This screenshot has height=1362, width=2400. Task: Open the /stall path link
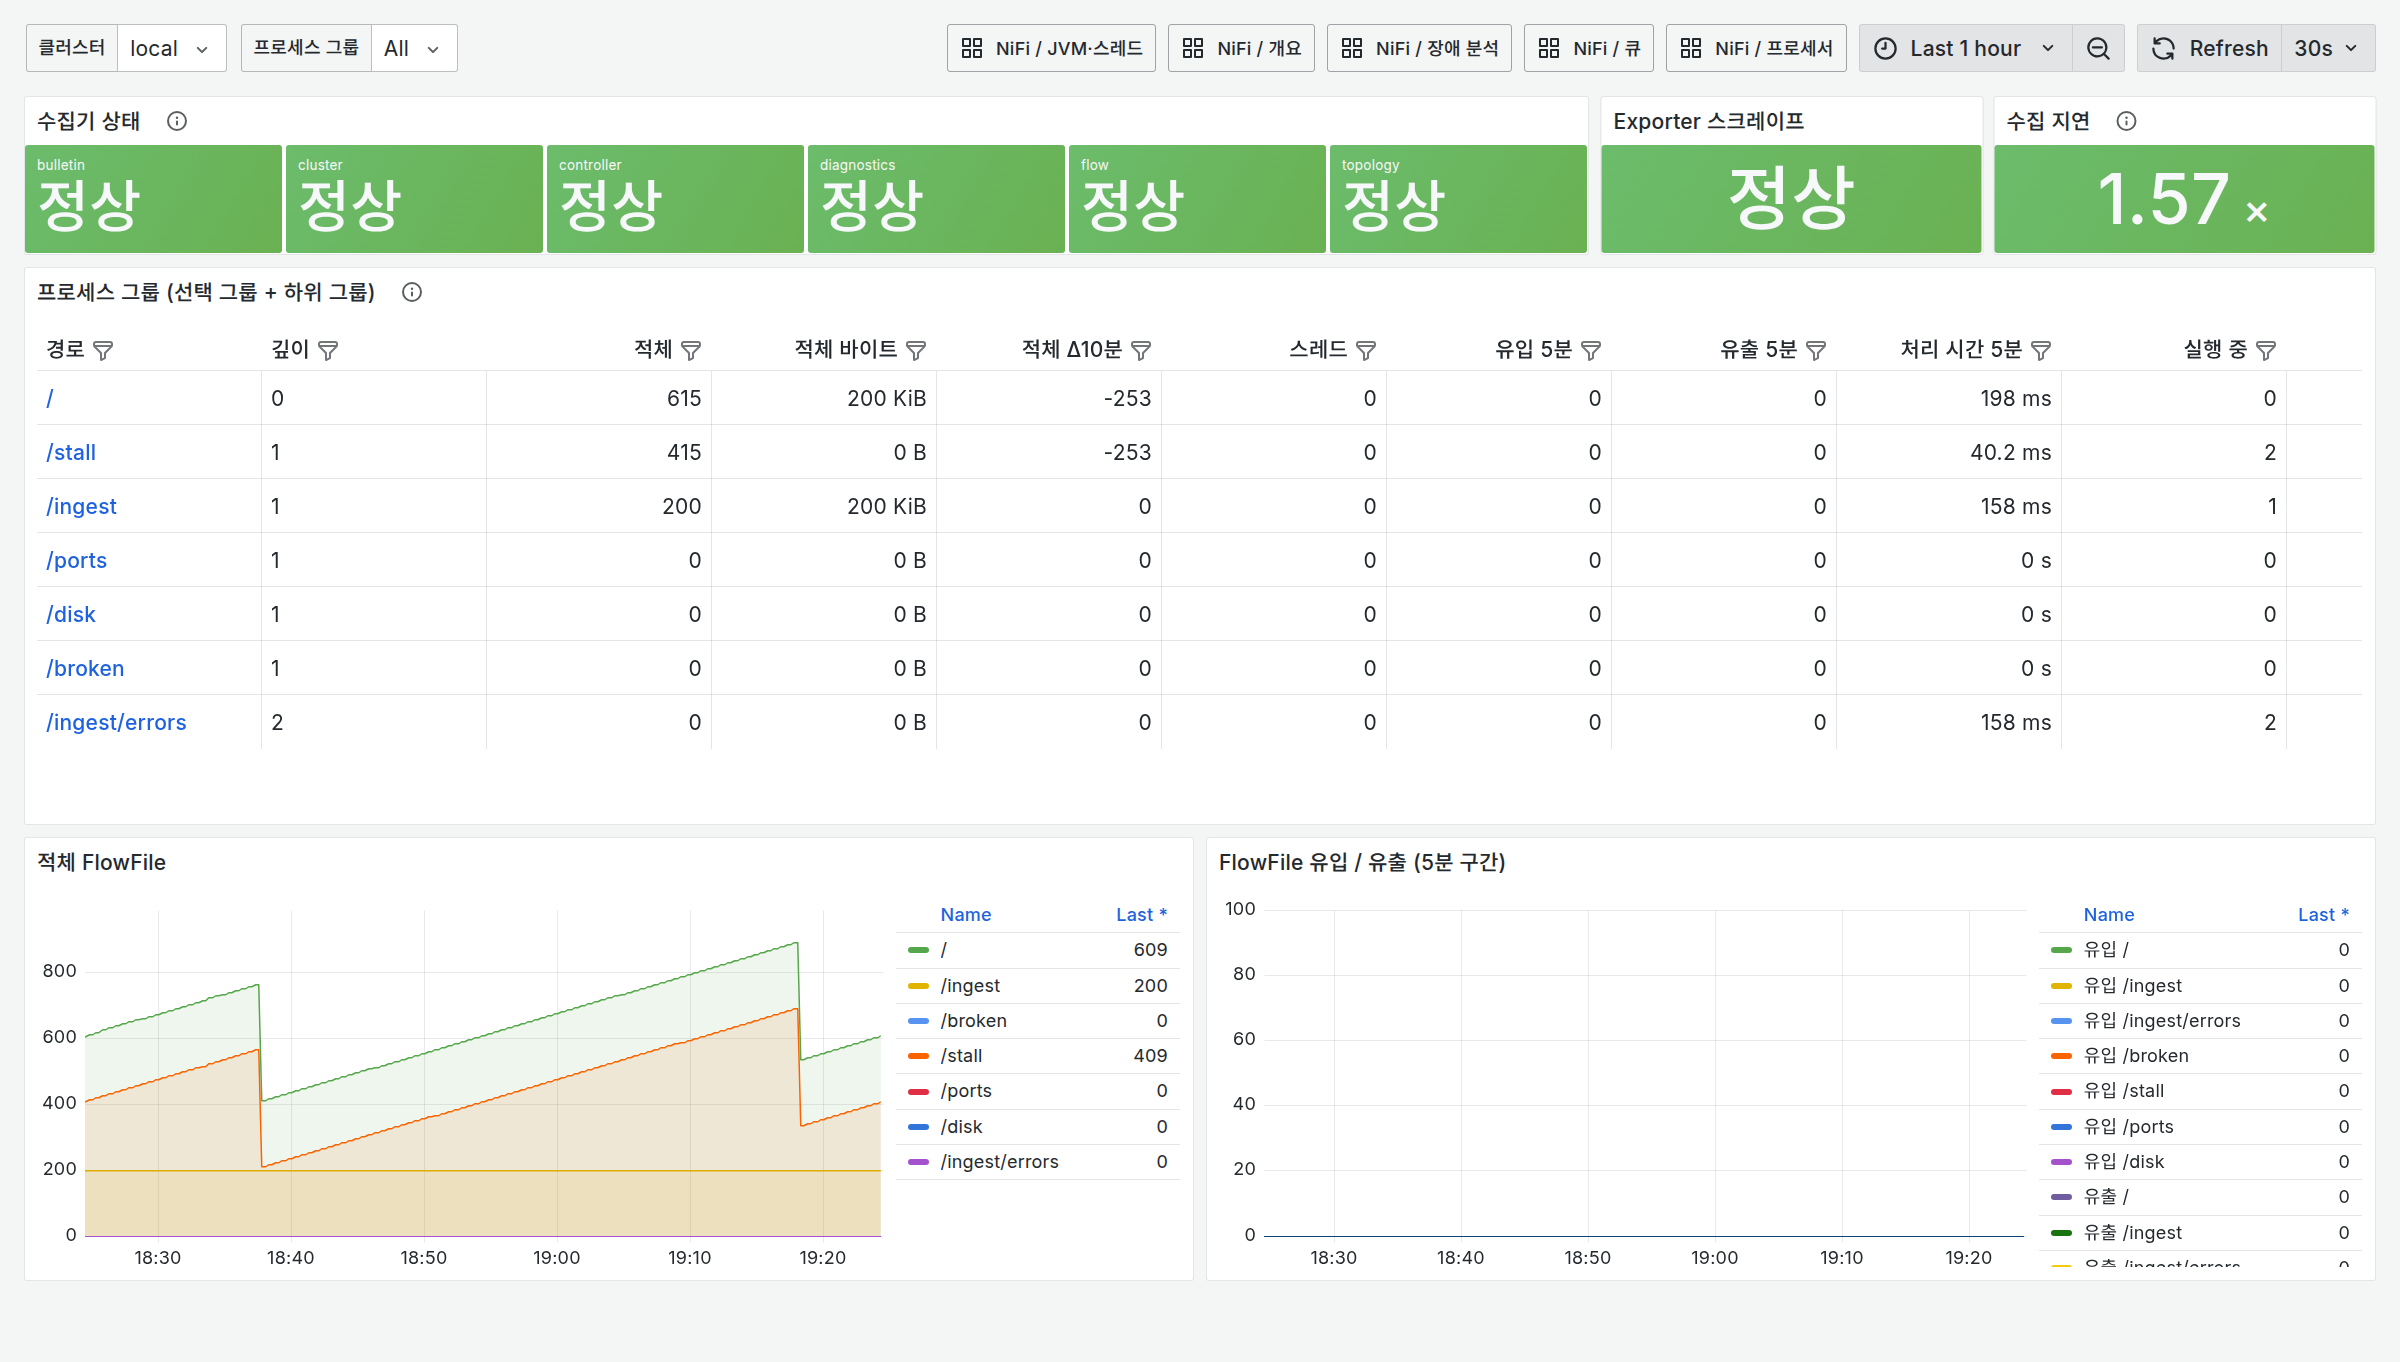[71, 452]
